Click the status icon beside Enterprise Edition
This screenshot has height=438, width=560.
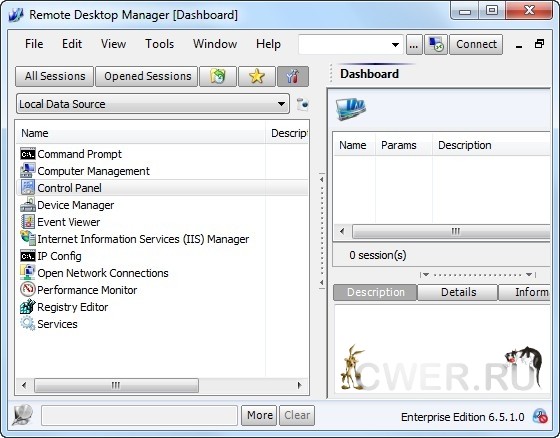540,417
